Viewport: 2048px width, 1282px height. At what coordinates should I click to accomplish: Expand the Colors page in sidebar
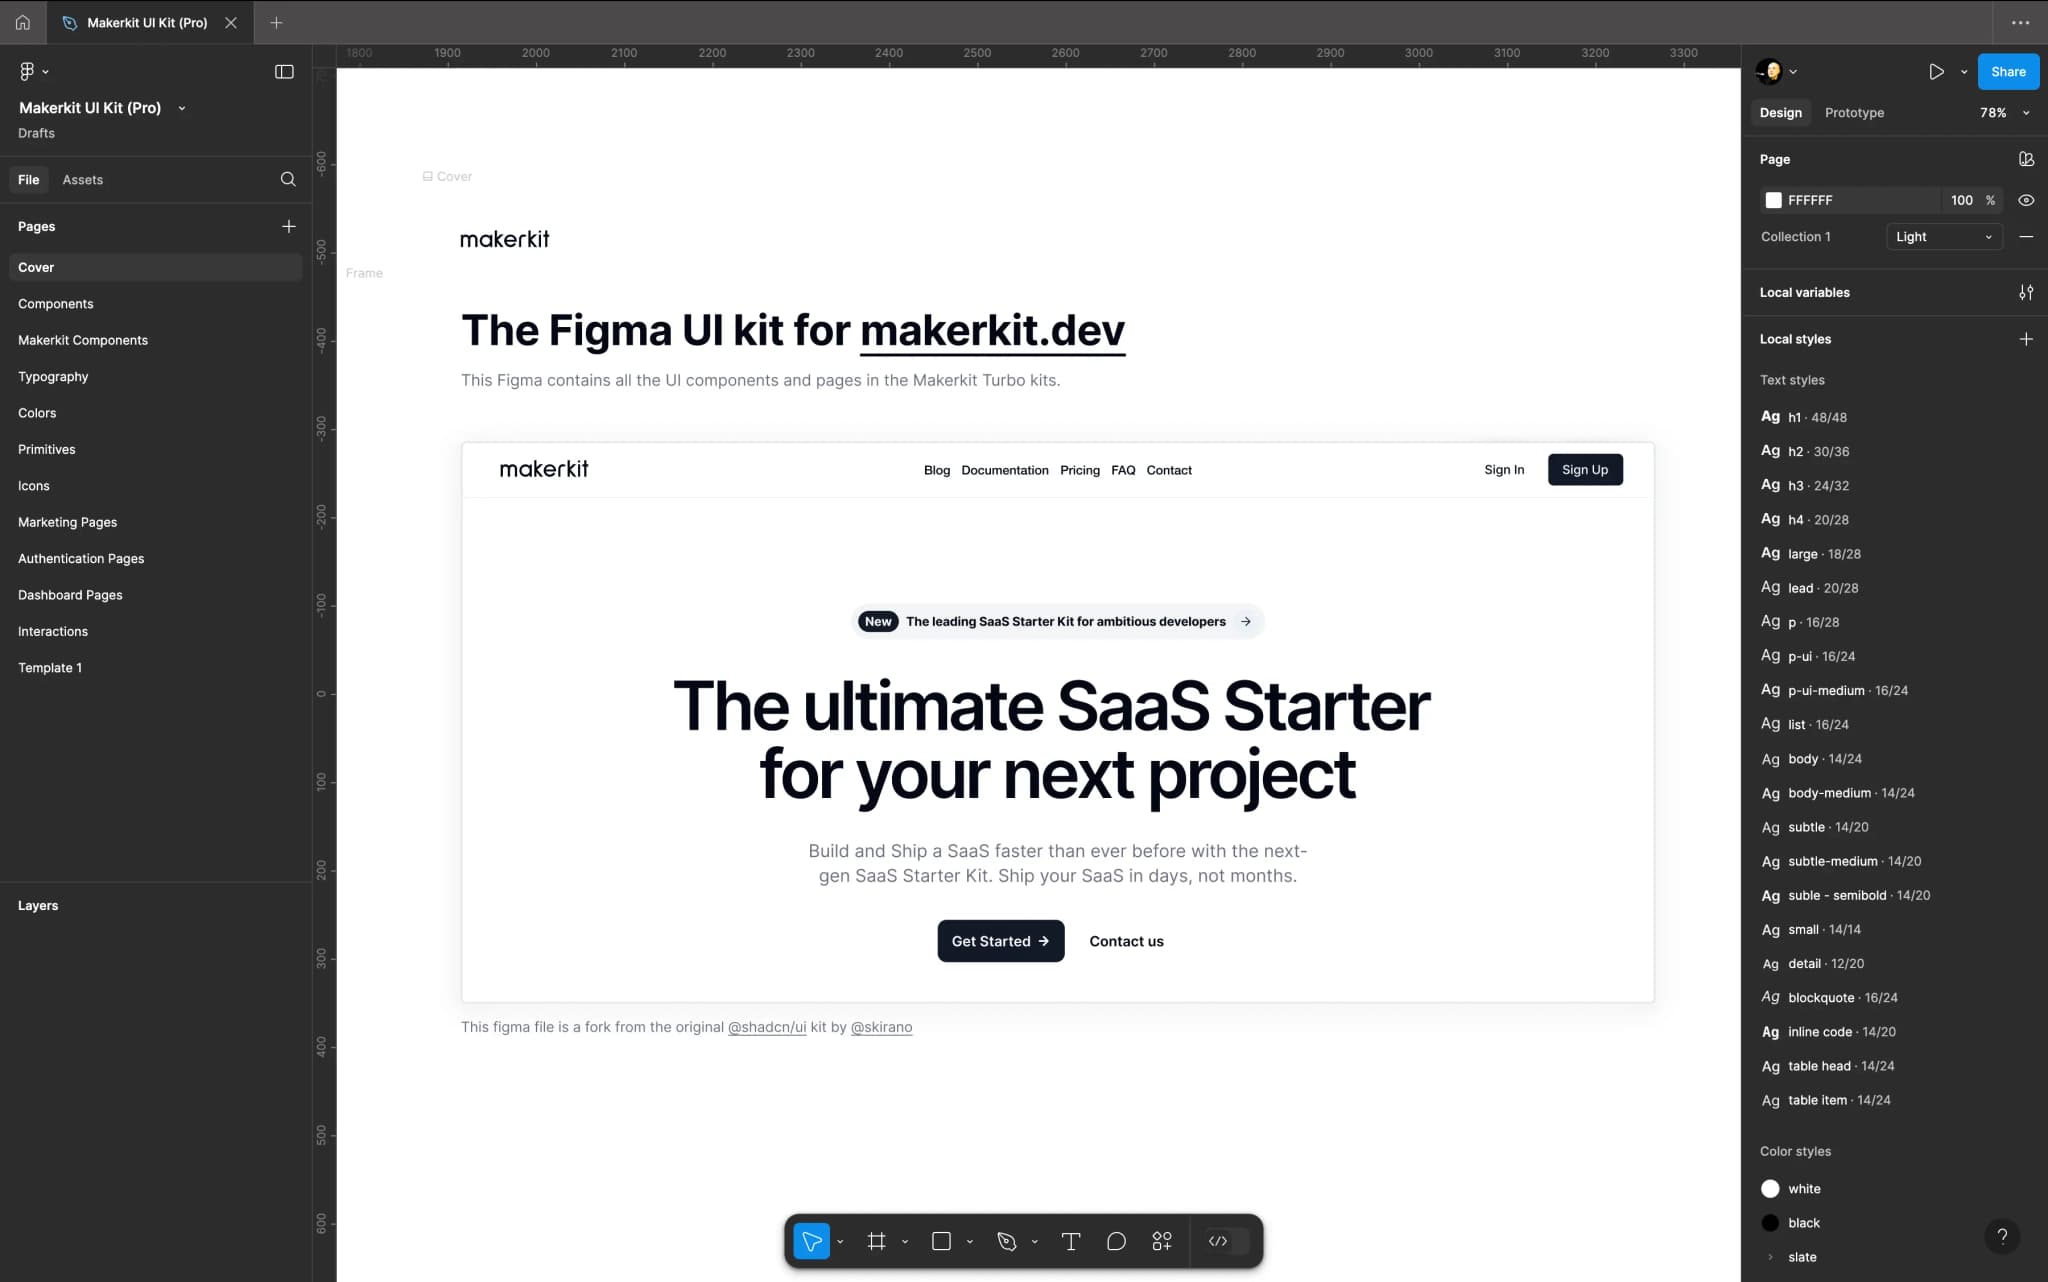(x=37, y=412)
